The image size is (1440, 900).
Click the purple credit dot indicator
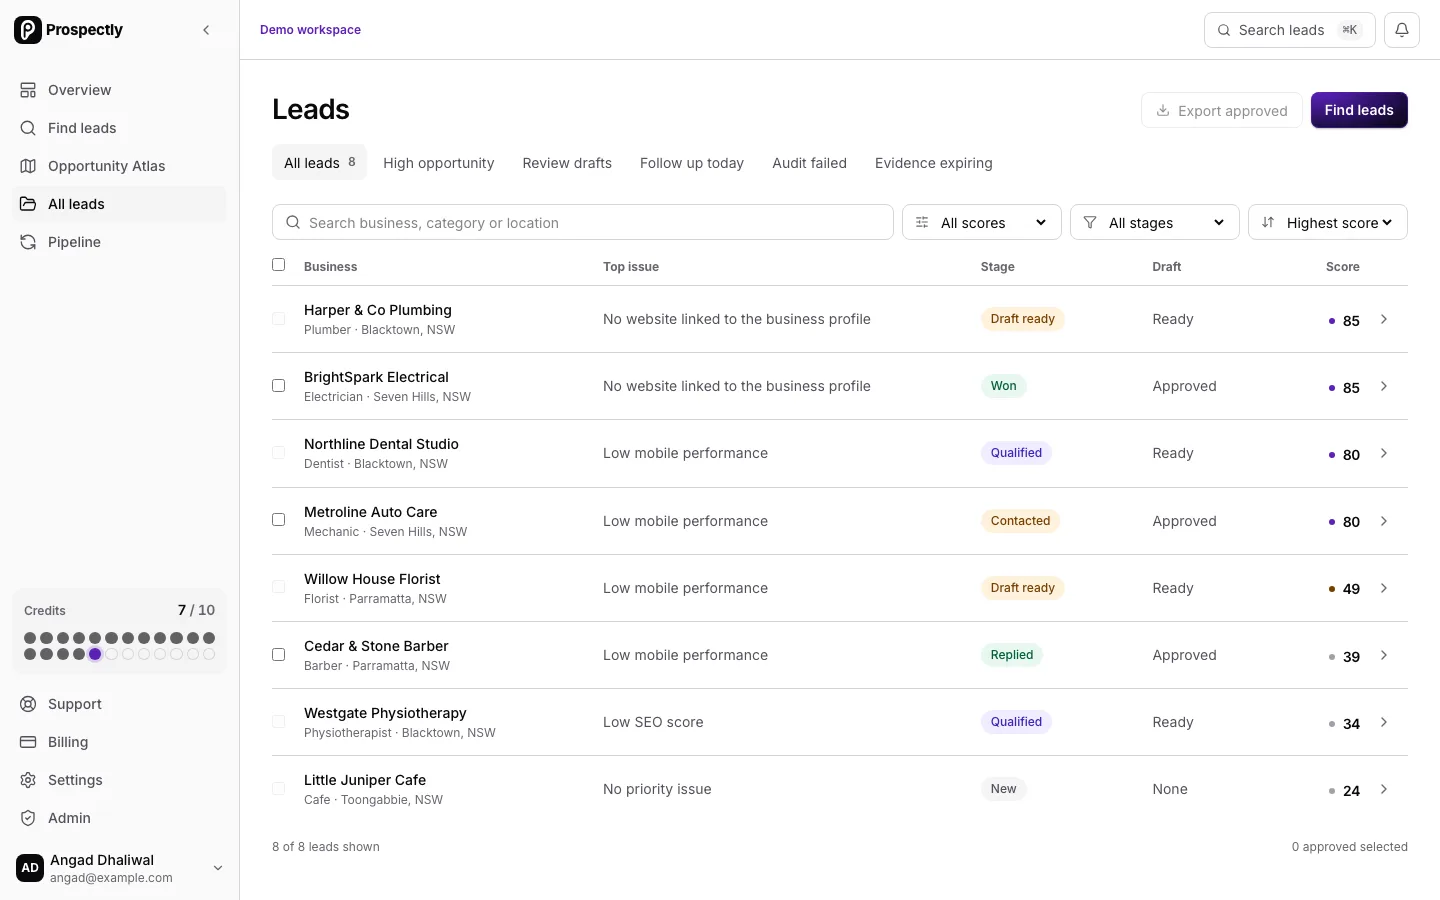(95, 654)
